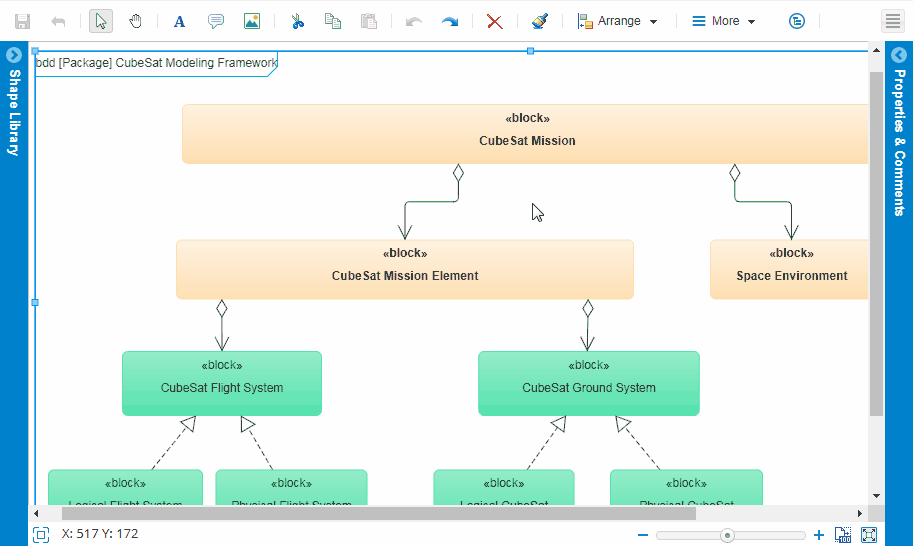Viewport: 915px width, 546px height.
Task: Click the grey Undo arrow
Action: tap(414, 22)
